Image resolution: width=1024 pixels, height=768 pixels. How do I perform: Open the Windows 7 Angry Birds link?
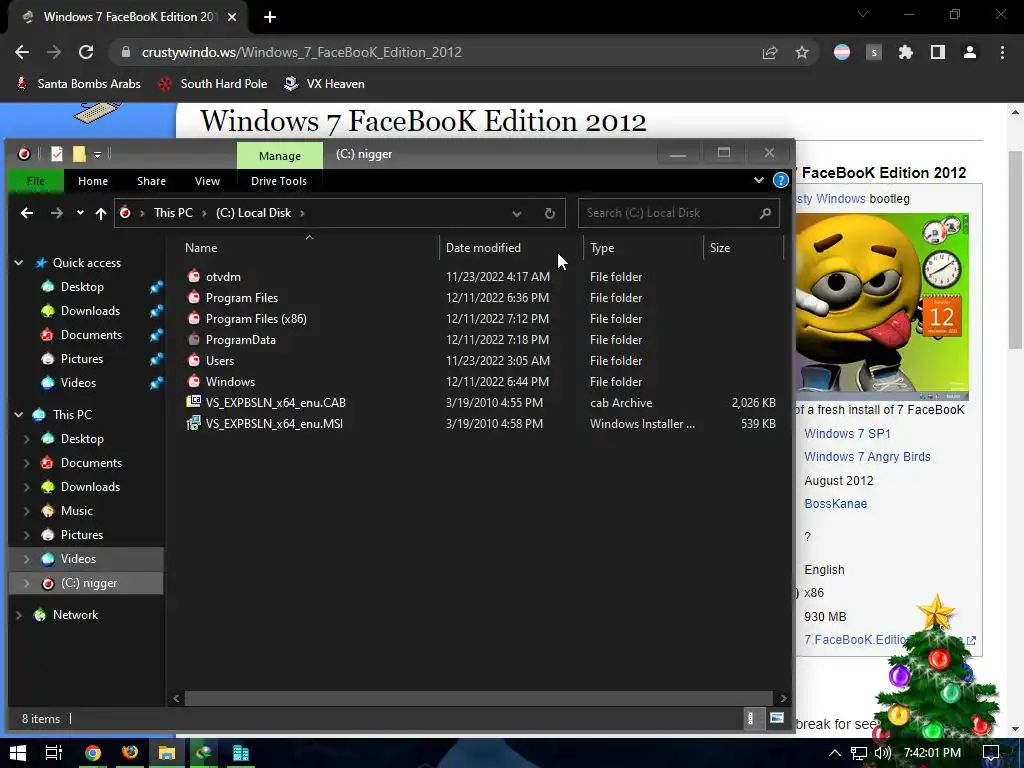pyautogui.click(x=867, y=457)
